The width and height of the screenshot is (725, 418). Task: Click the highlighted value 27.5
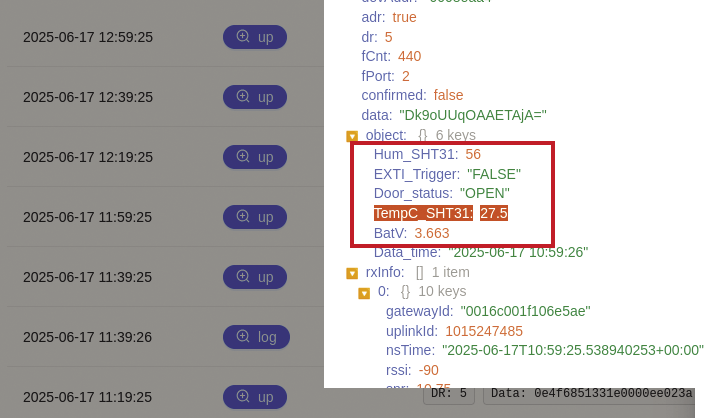494,213
